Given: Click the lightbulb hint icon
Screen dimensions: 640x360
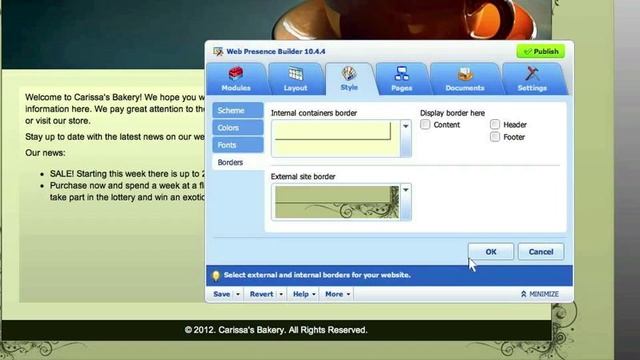Looking at the screenshot, I should [216, 276].
